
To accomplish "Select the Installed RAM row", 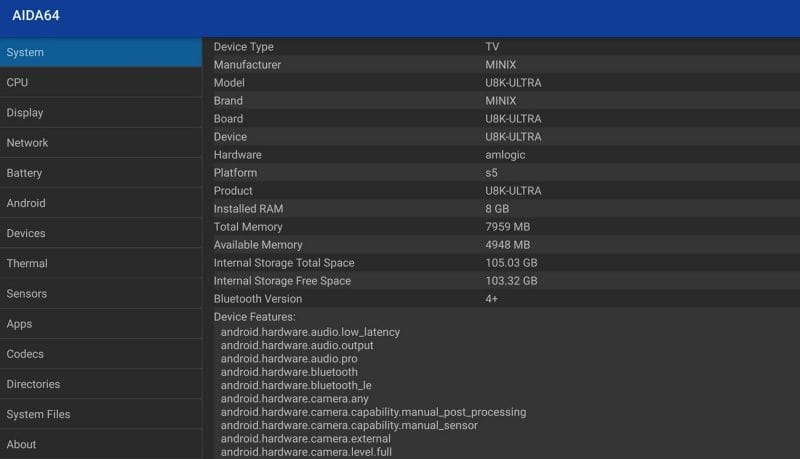I will tap(500, 209).
